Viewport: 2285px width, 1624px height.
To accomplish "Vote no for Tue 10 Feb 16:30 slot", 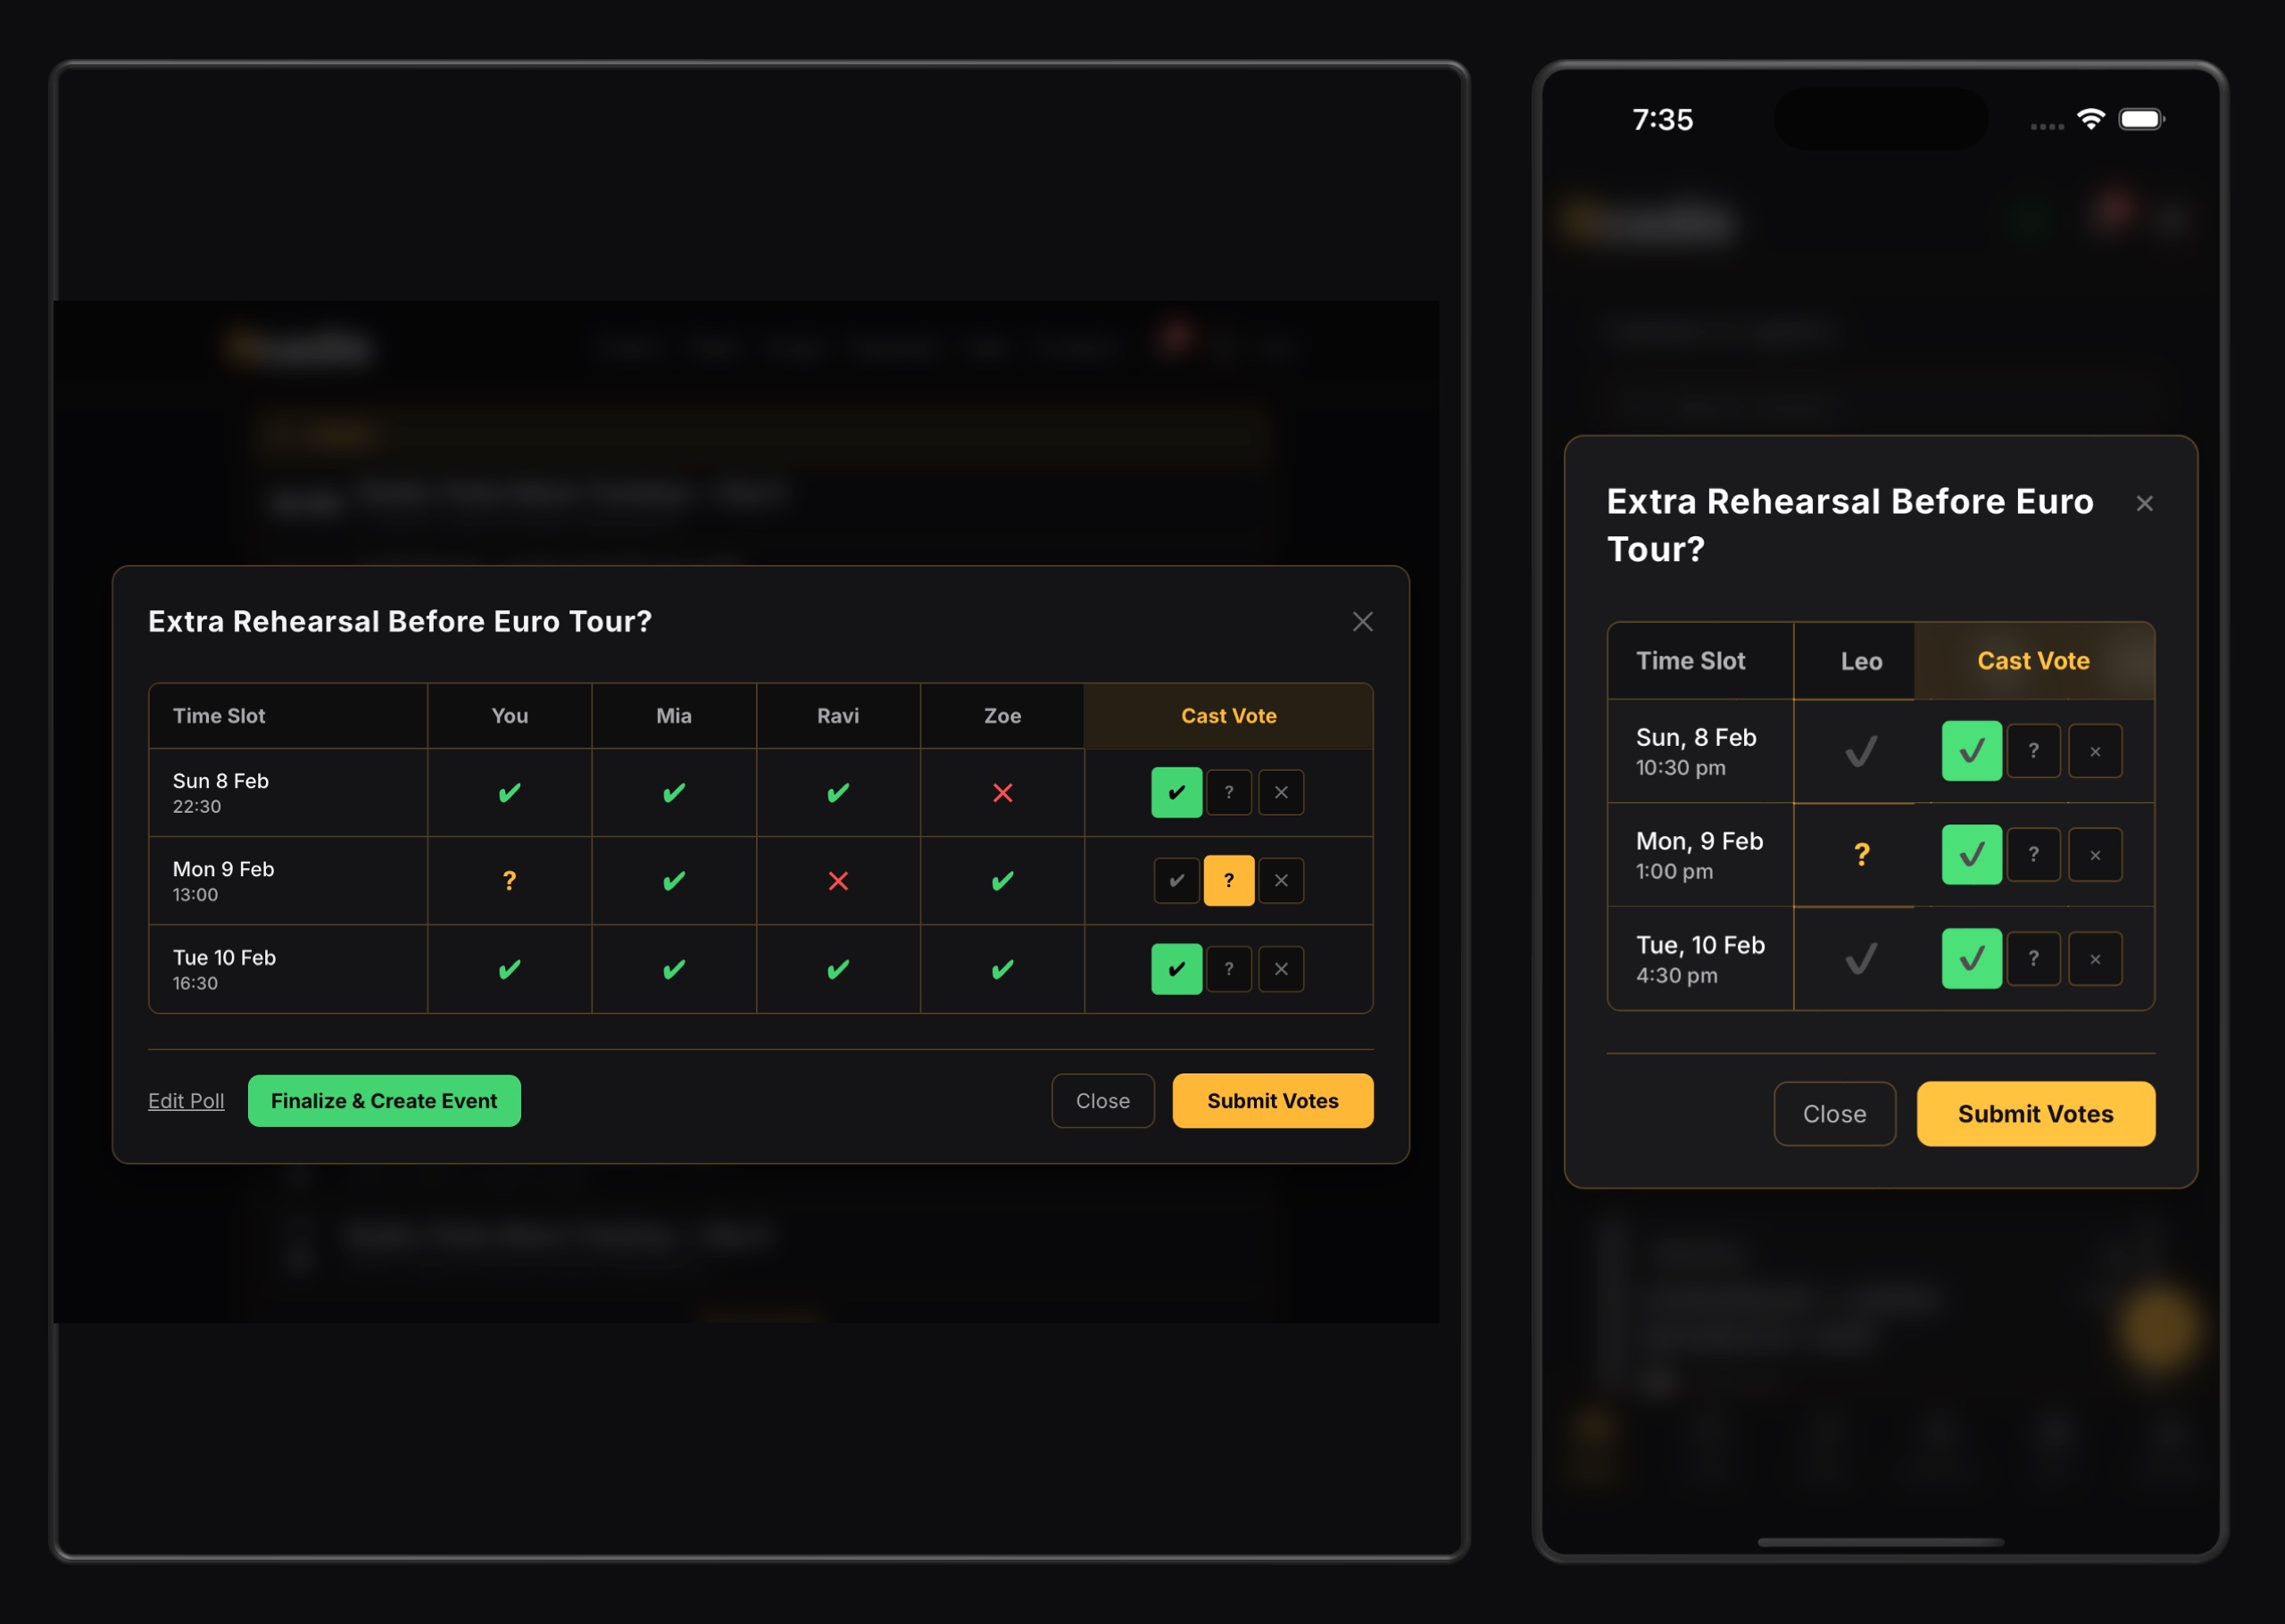I will [1281, 969].
